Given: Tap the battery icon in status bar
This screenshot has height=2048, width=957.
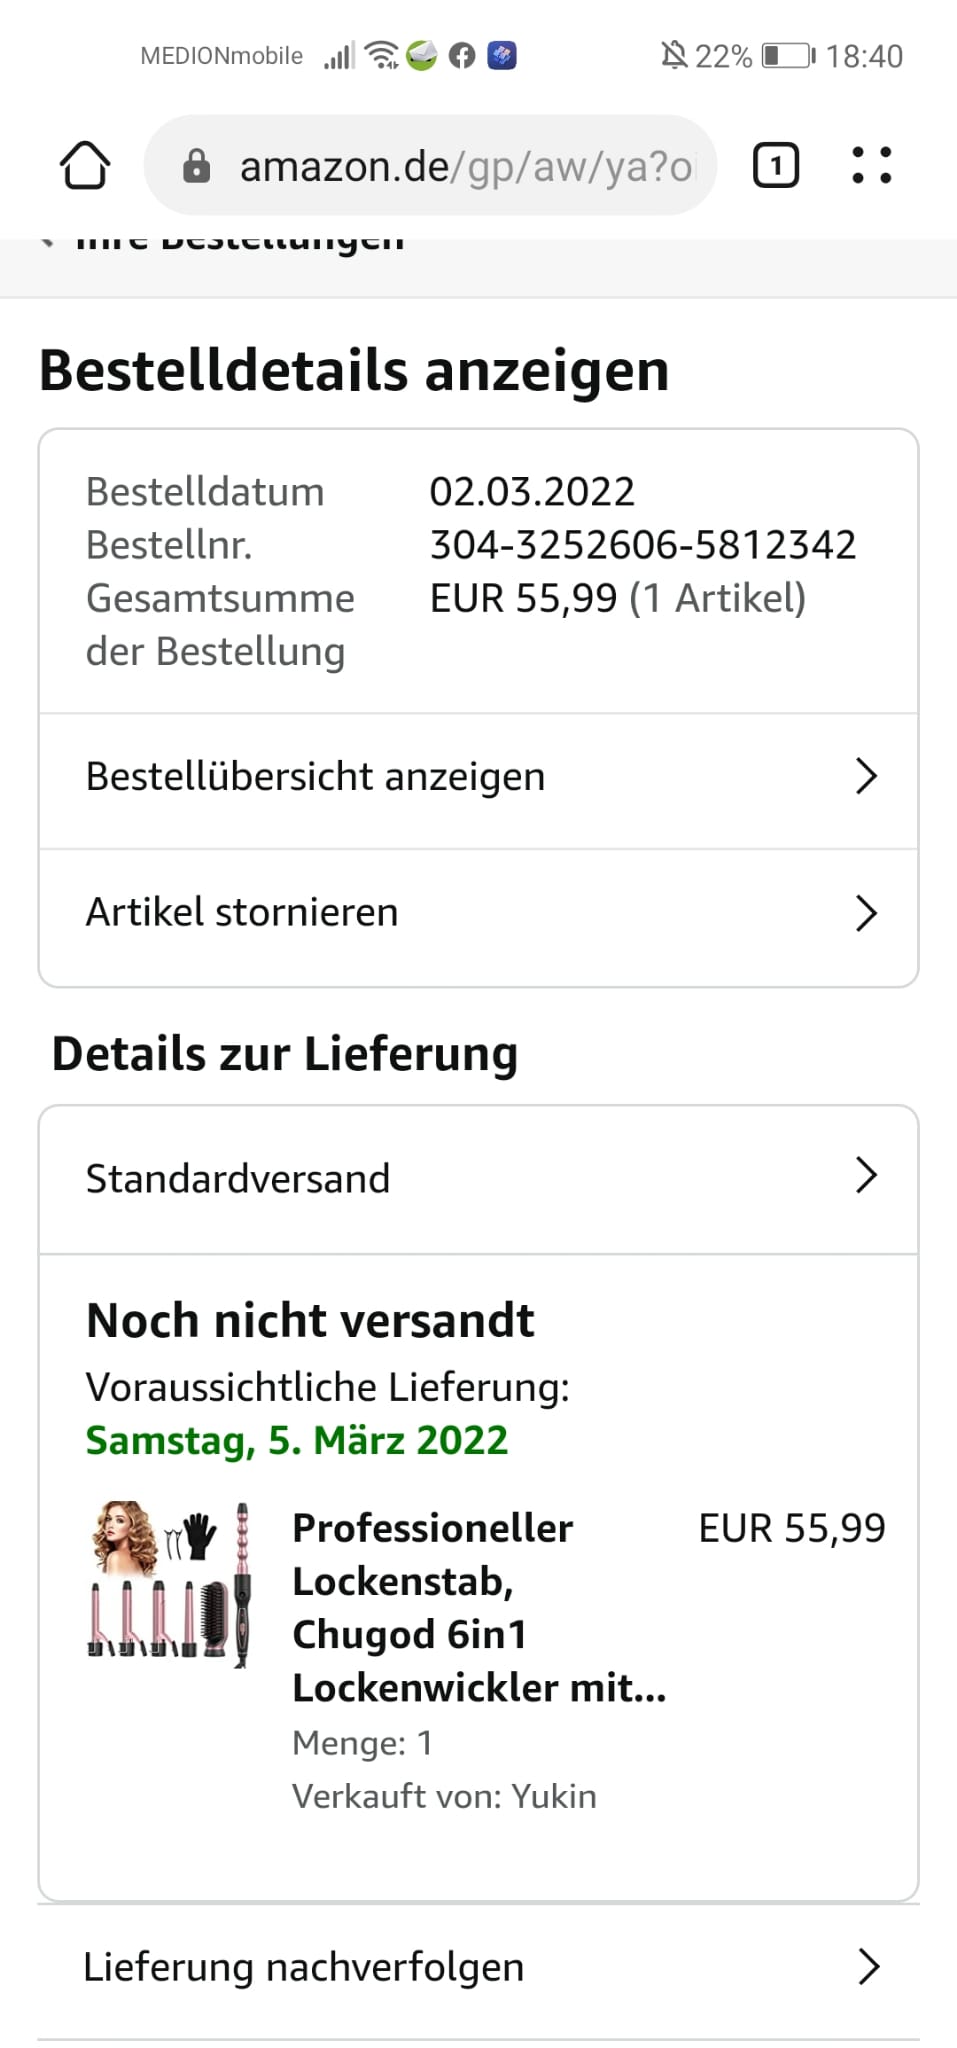Looking at the screenshot, I should (788, 56).
